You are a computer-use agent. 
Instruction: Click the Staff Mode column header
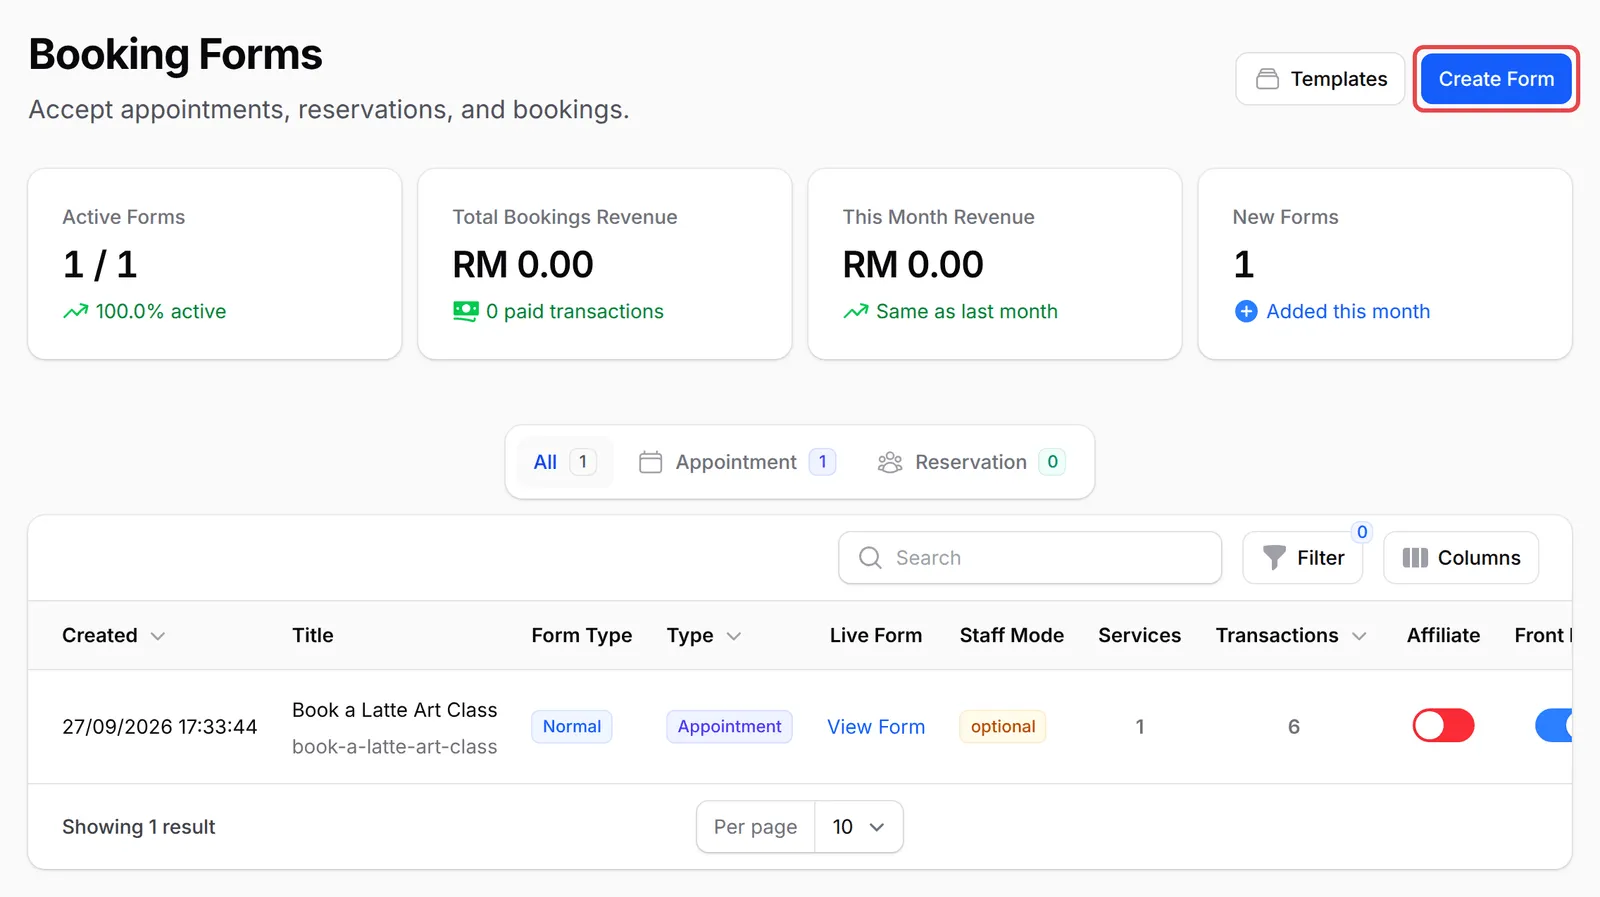pos(1012,635)
